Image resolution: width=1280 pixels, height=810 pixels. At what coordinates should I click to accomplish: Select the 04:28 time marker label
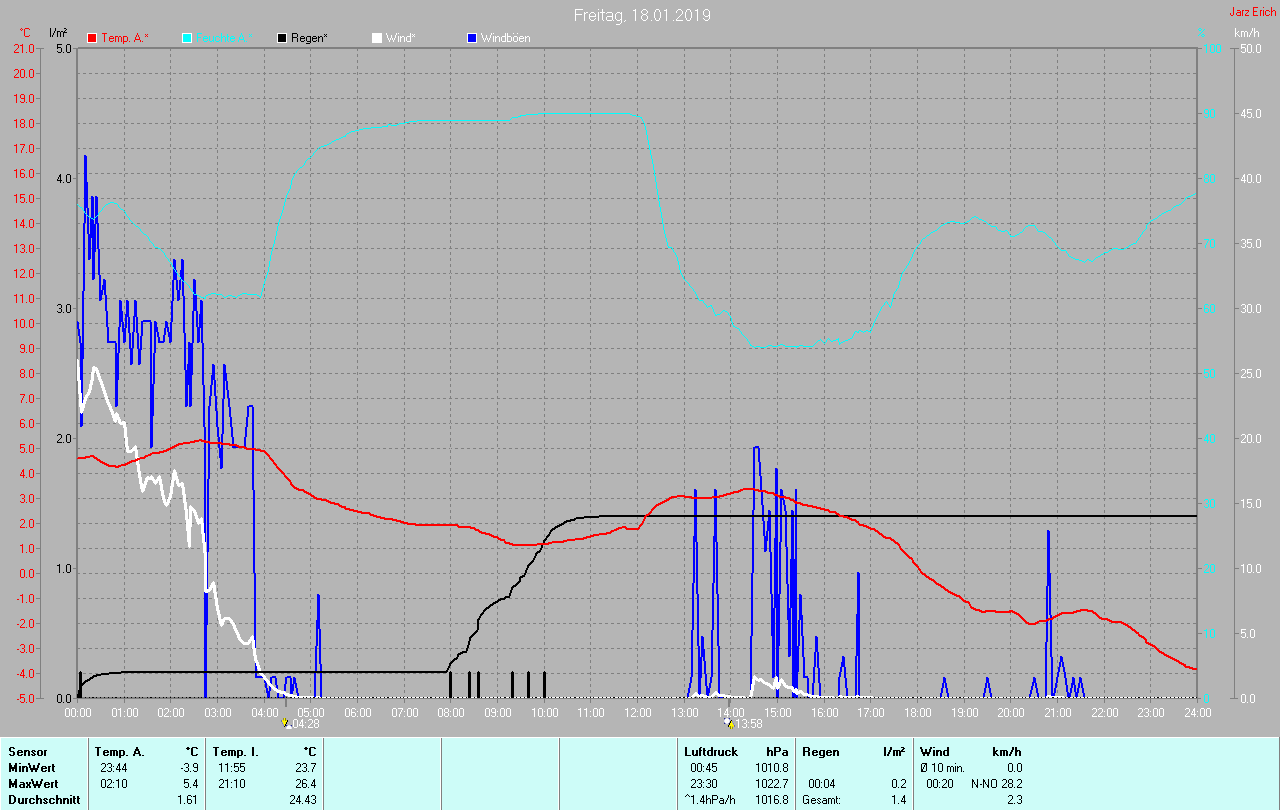pos(305,724)
